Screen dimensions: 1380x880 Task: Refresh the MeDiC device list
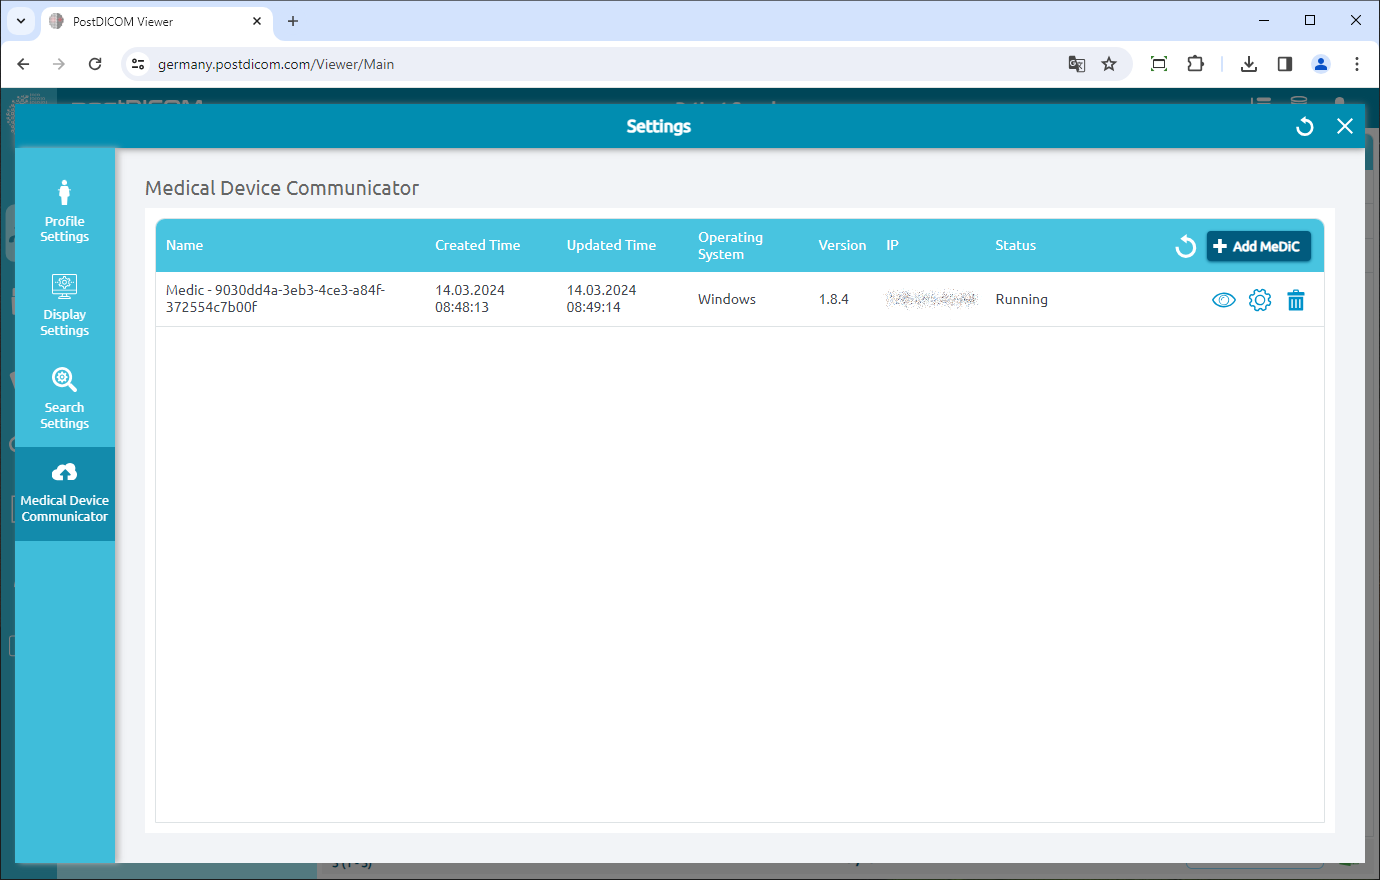coord(1185,246)
